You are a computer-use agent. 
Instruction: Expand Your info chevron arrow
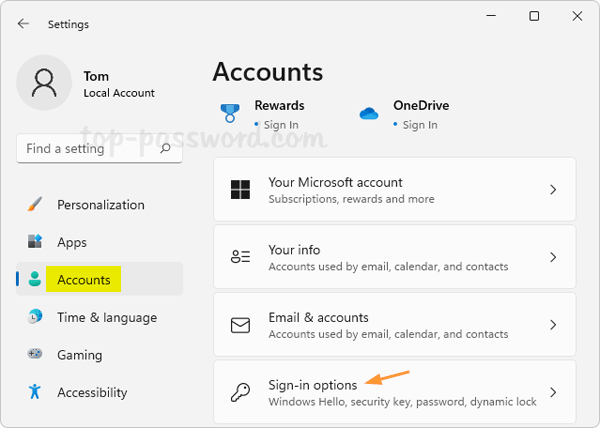pos(553,258)
